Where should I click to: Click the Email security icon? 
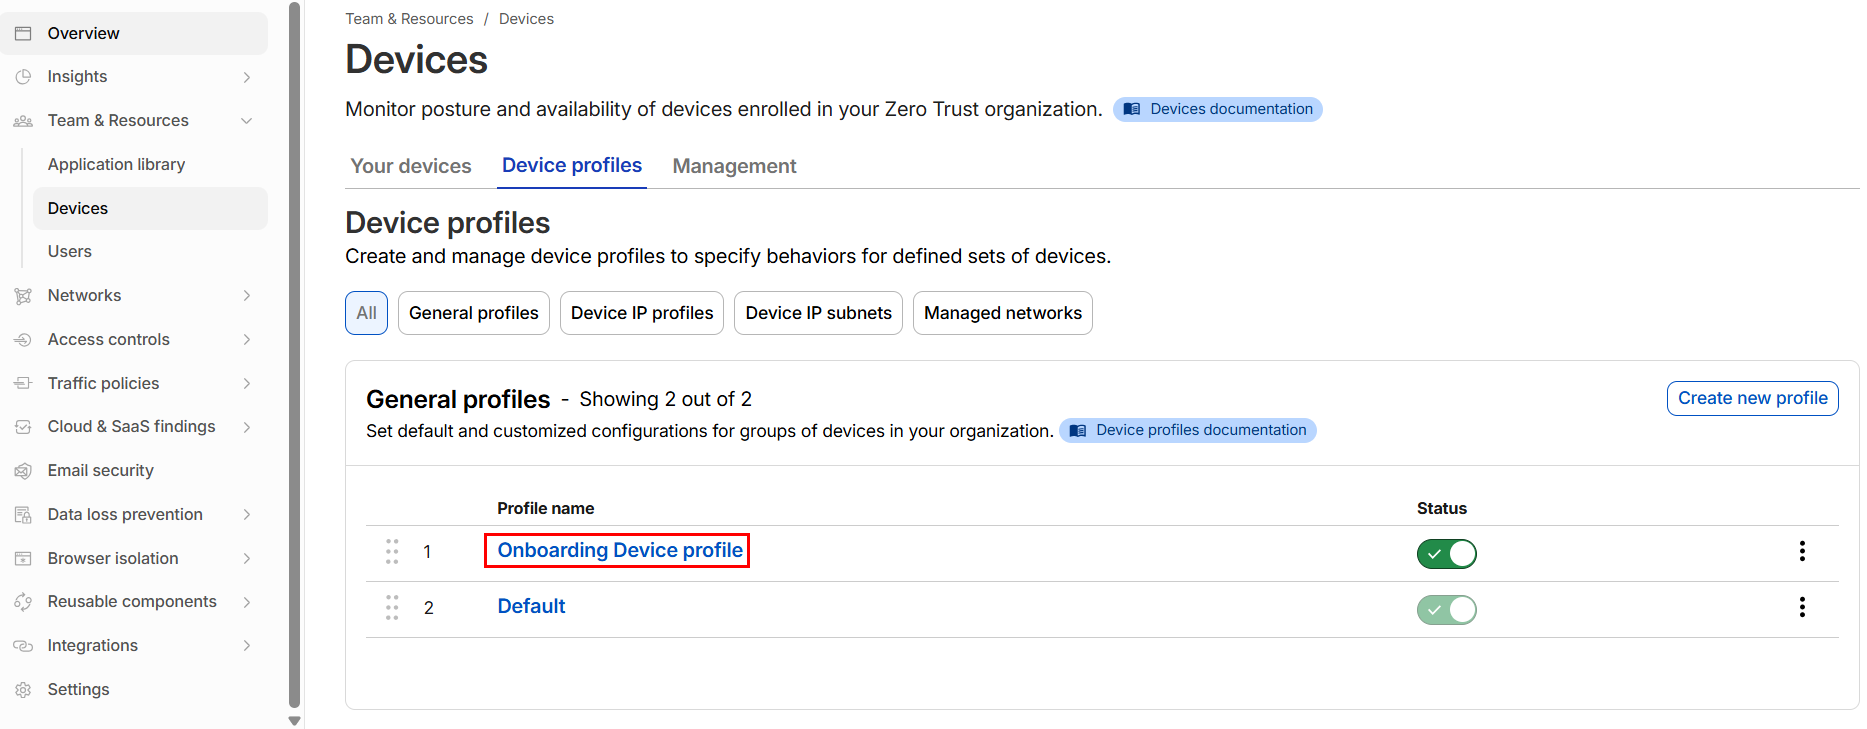(x=23, y=471)
